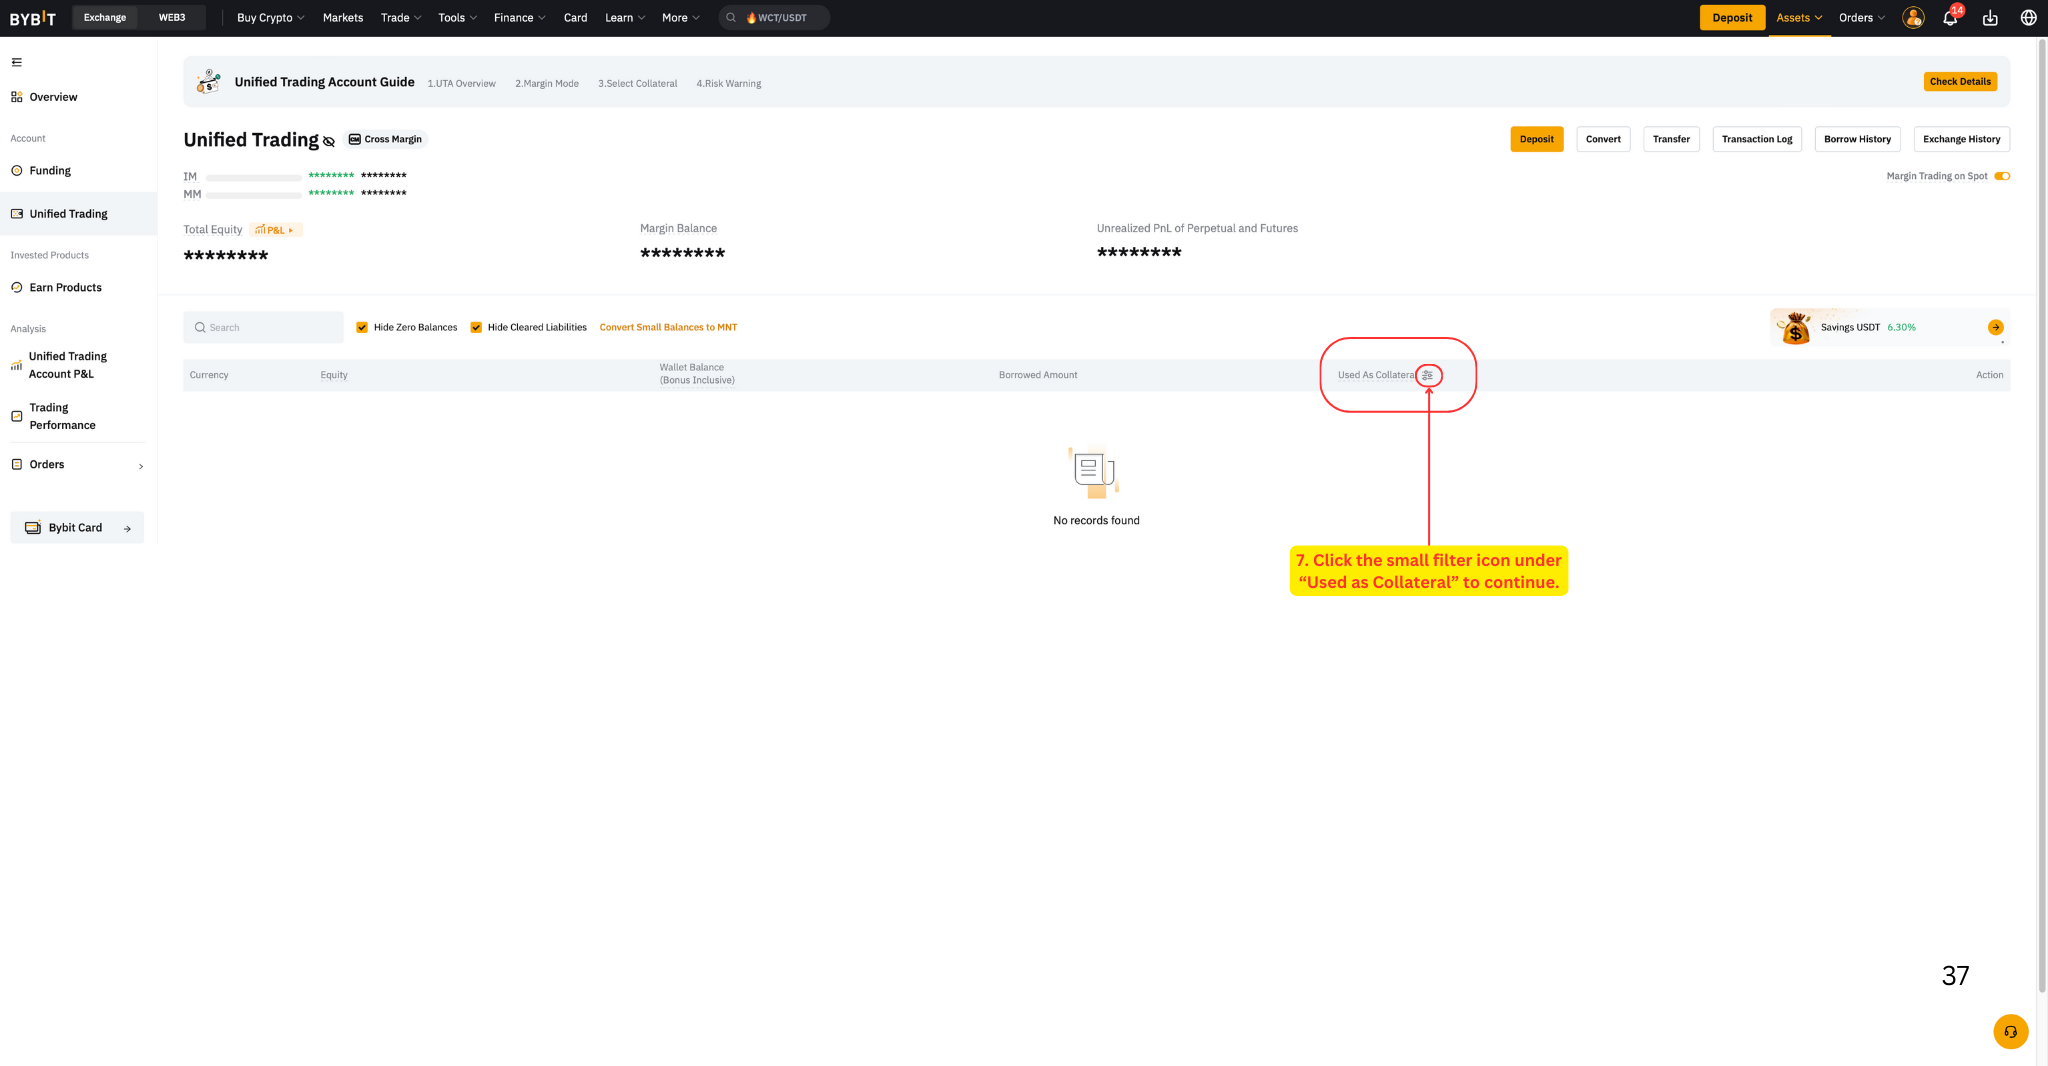Click the top bar Deposit button

1732,18
